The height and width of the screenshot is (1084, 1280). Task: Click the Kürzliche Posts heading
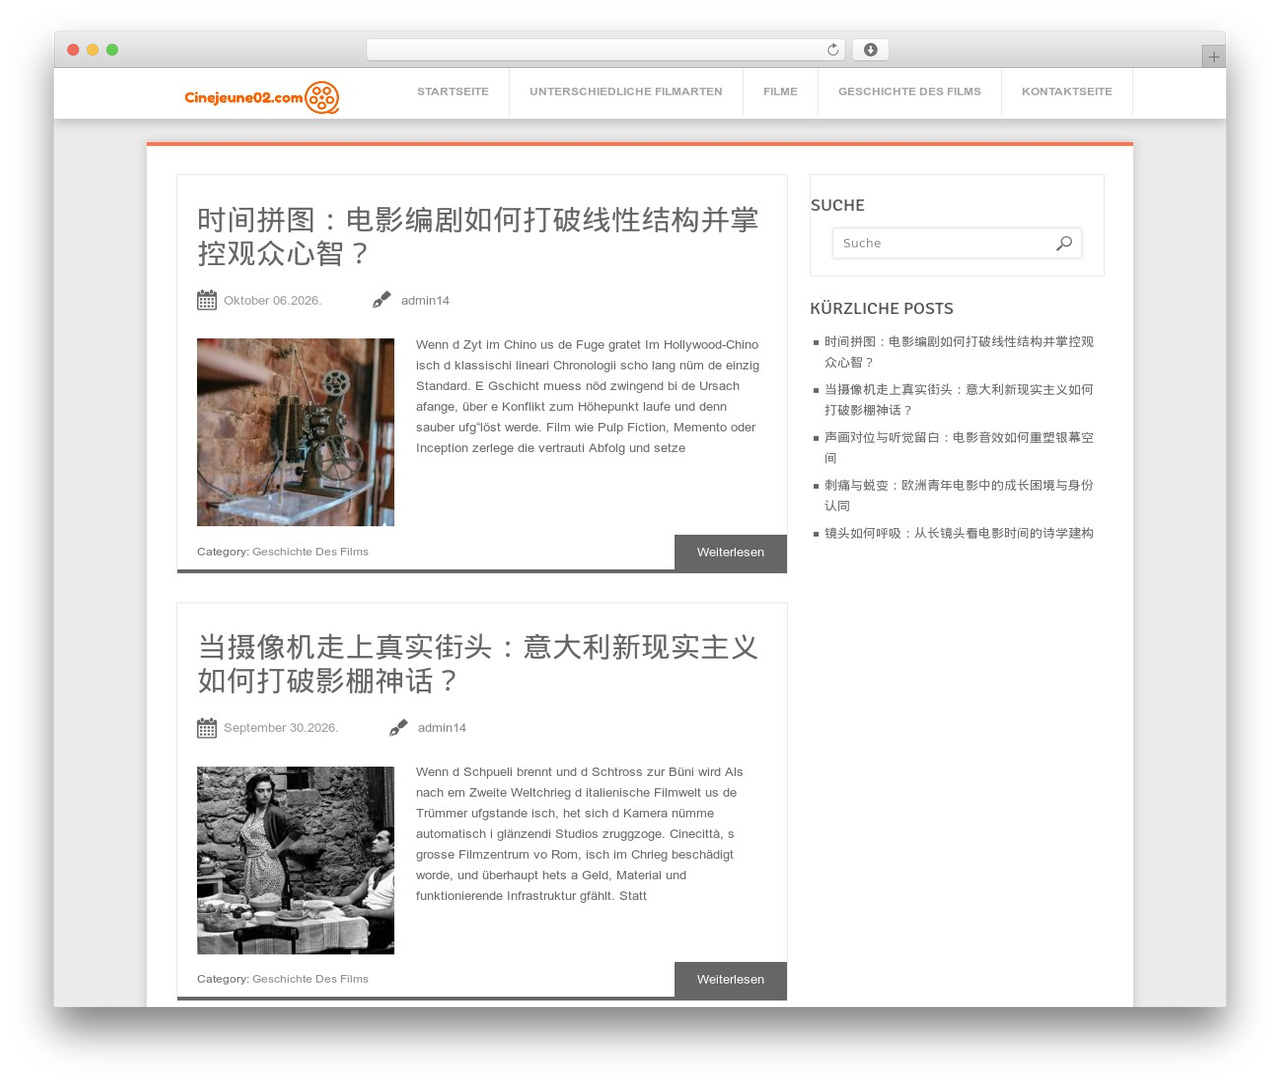tap(881, 308)
